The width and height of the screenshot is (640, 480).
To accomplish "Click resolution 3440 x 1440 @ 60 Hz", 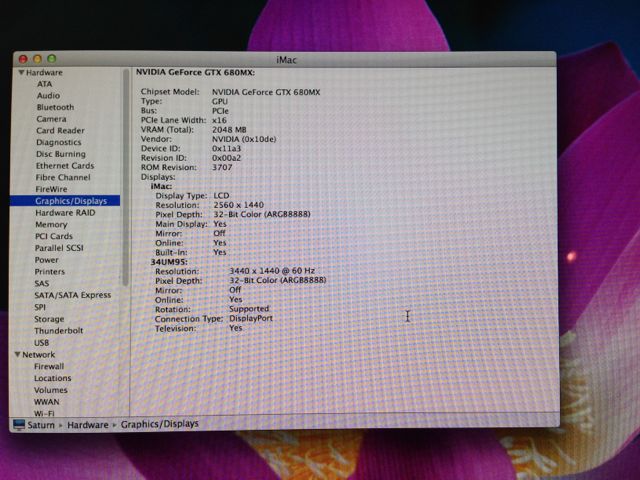I will coord(272,271).
